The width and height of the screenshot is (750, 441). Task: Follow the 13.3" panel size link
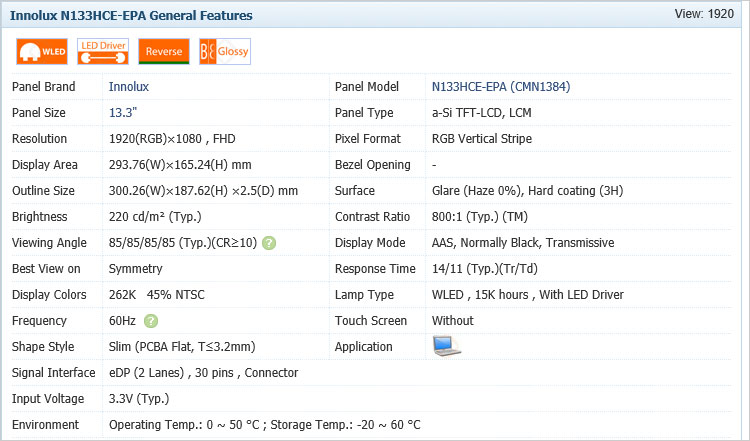coord(123,113)
